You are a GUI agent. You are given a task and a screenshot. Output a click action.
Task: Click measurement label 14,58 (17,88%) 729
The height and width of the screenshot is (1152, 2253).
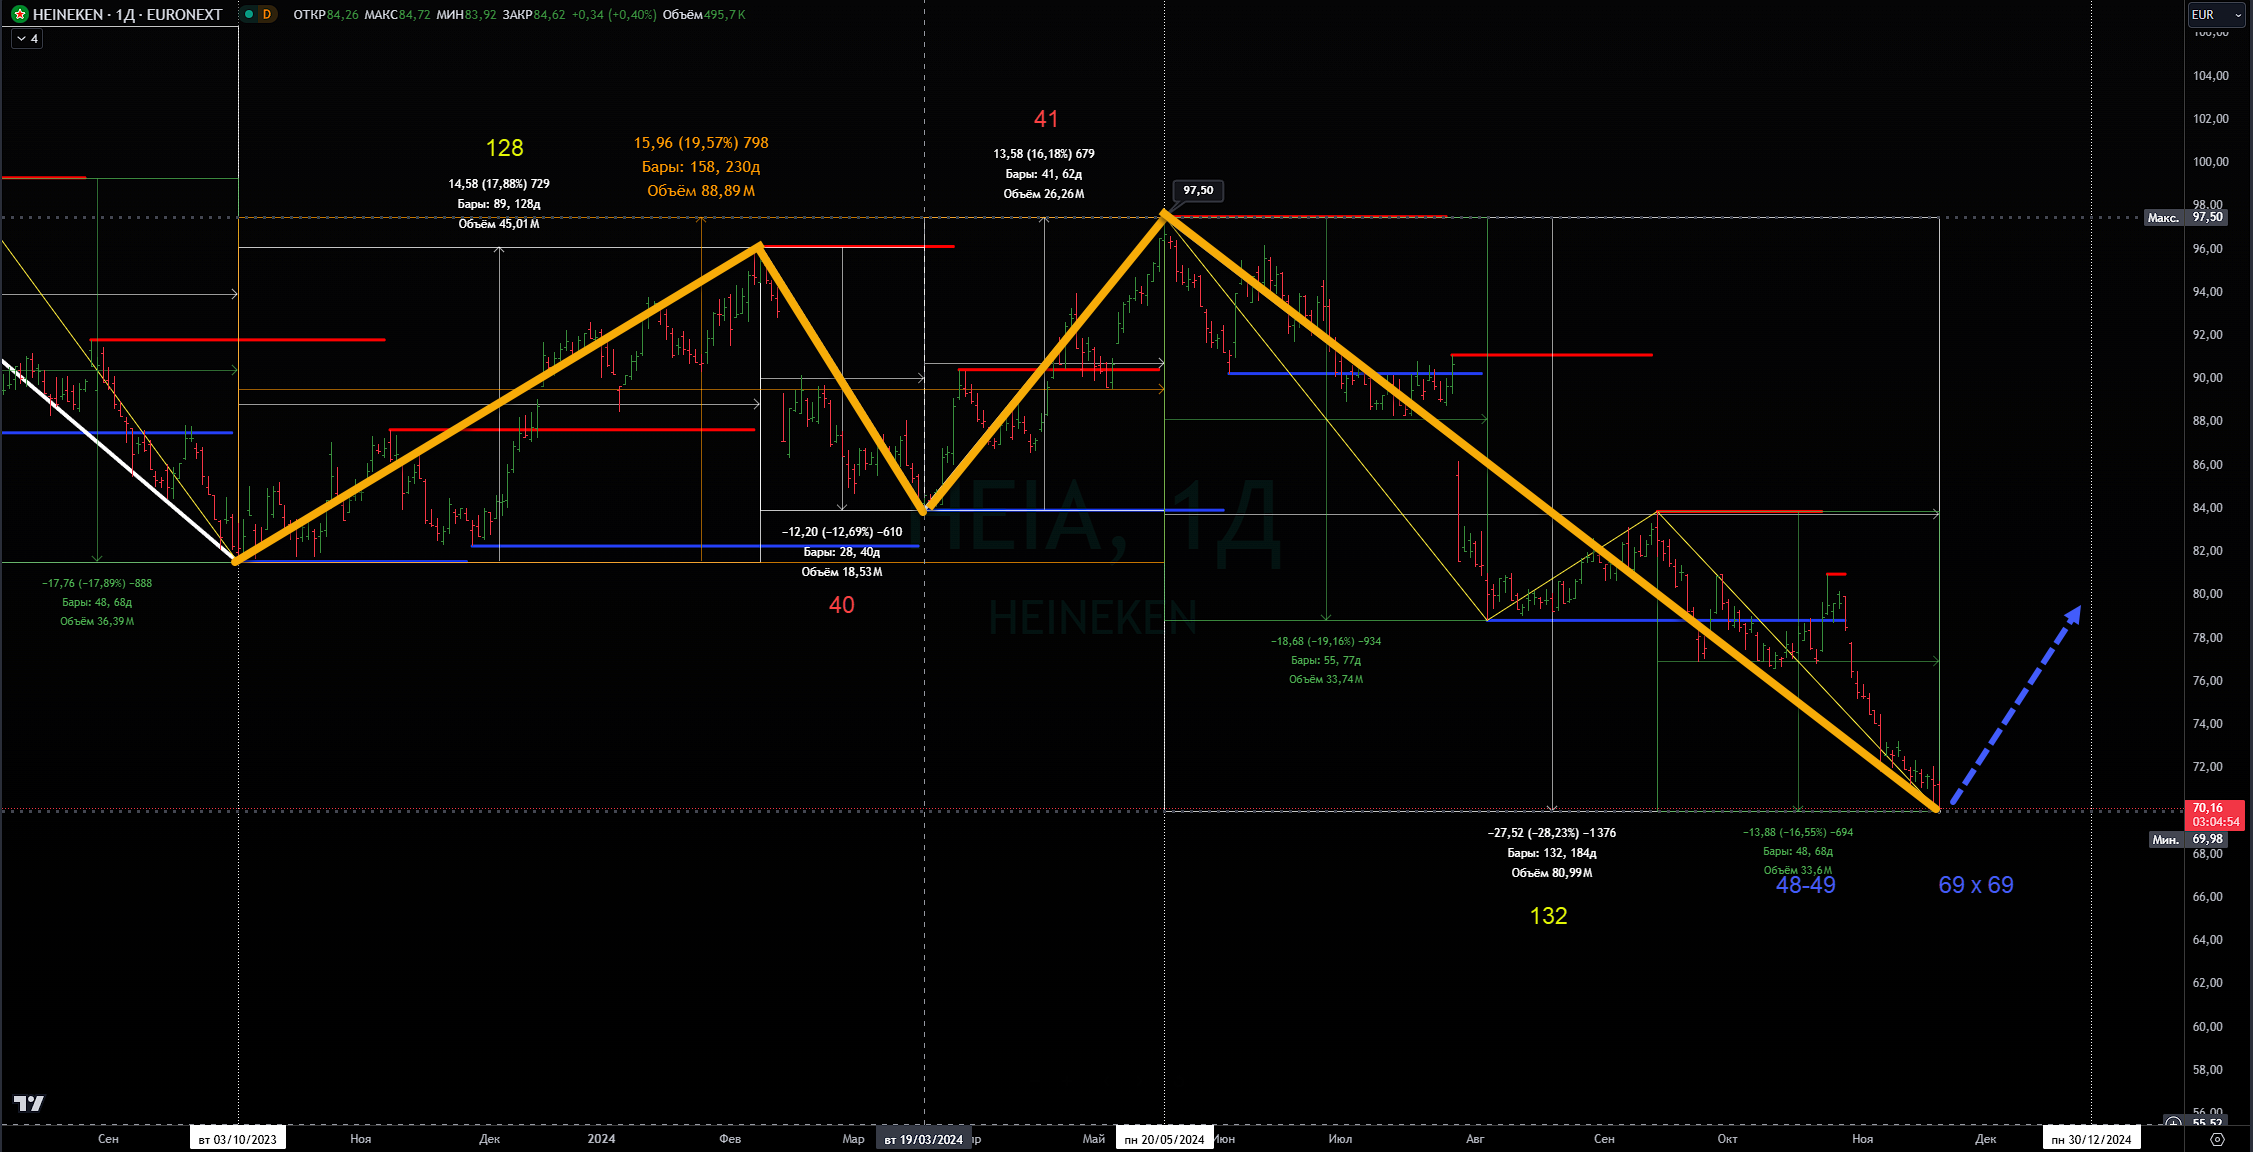tap(499, 184)
